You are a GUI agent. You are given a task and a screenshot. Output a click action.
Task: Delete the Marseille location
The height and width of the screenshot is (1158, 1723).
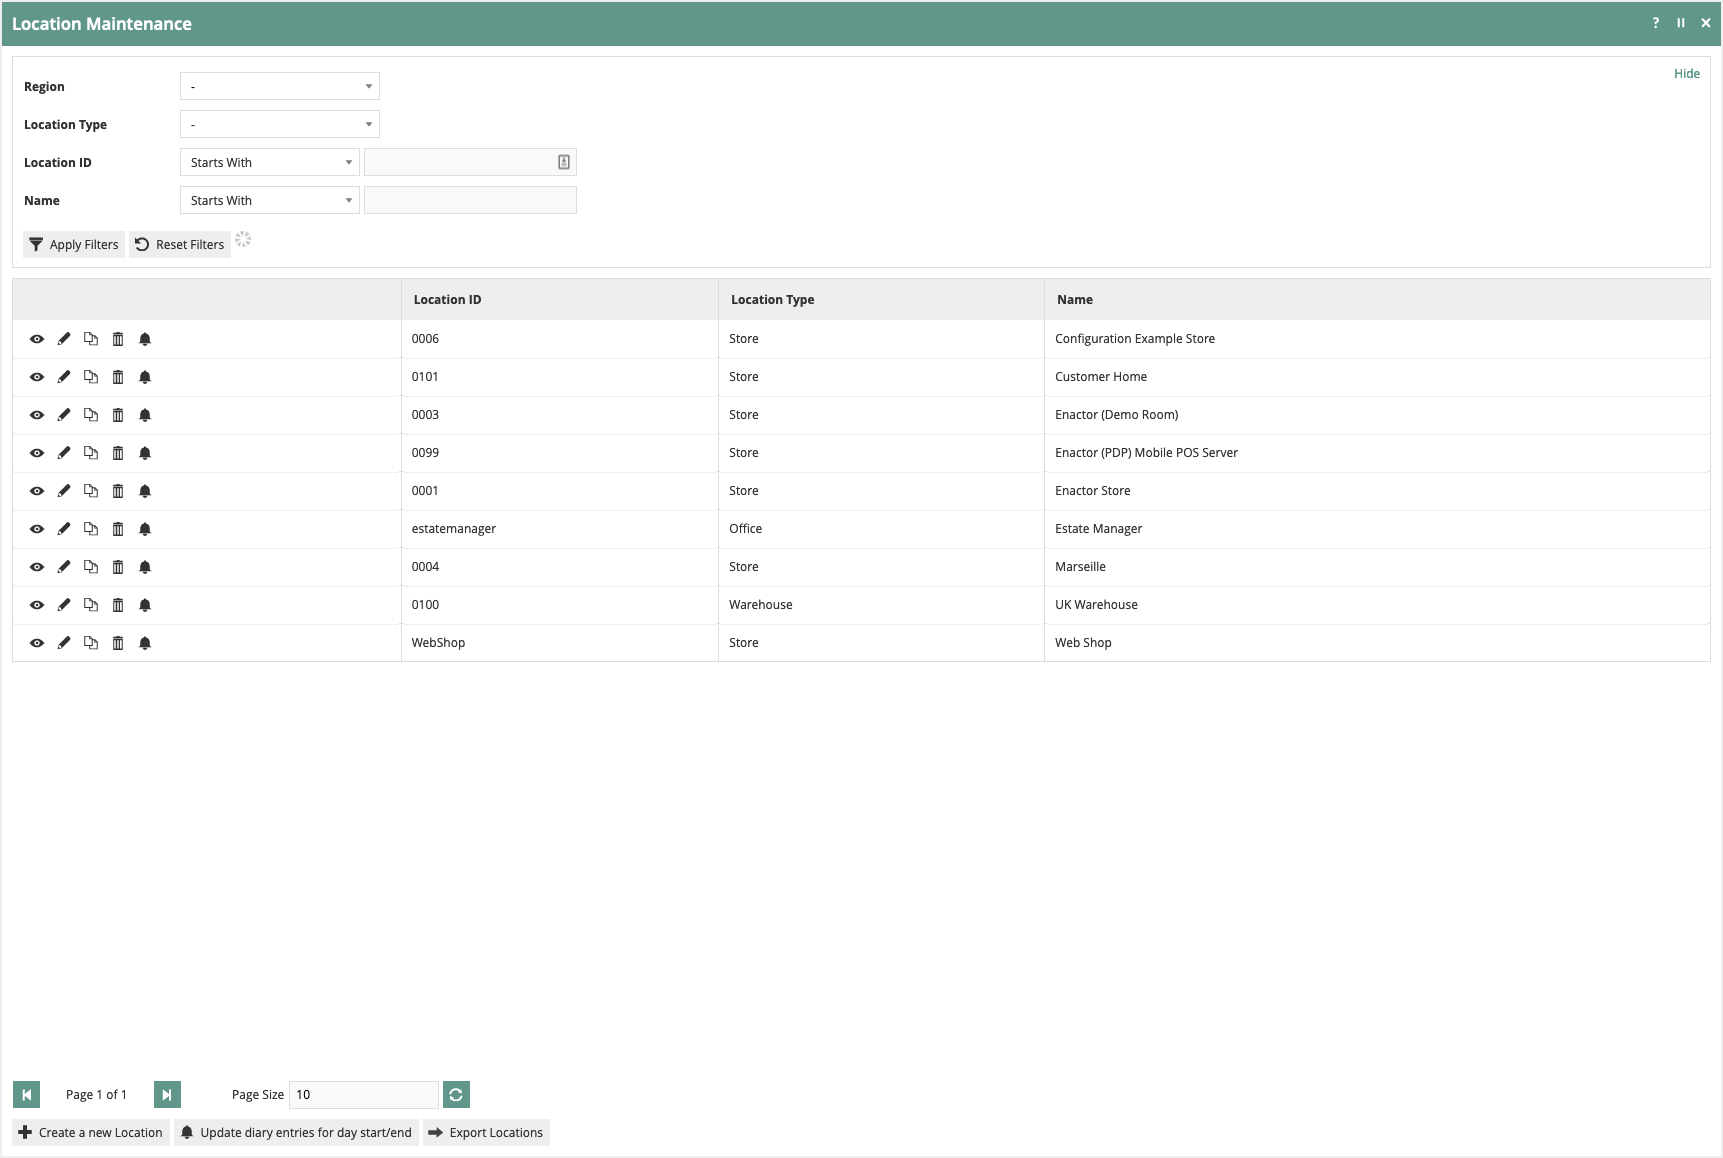click(118, 566)
